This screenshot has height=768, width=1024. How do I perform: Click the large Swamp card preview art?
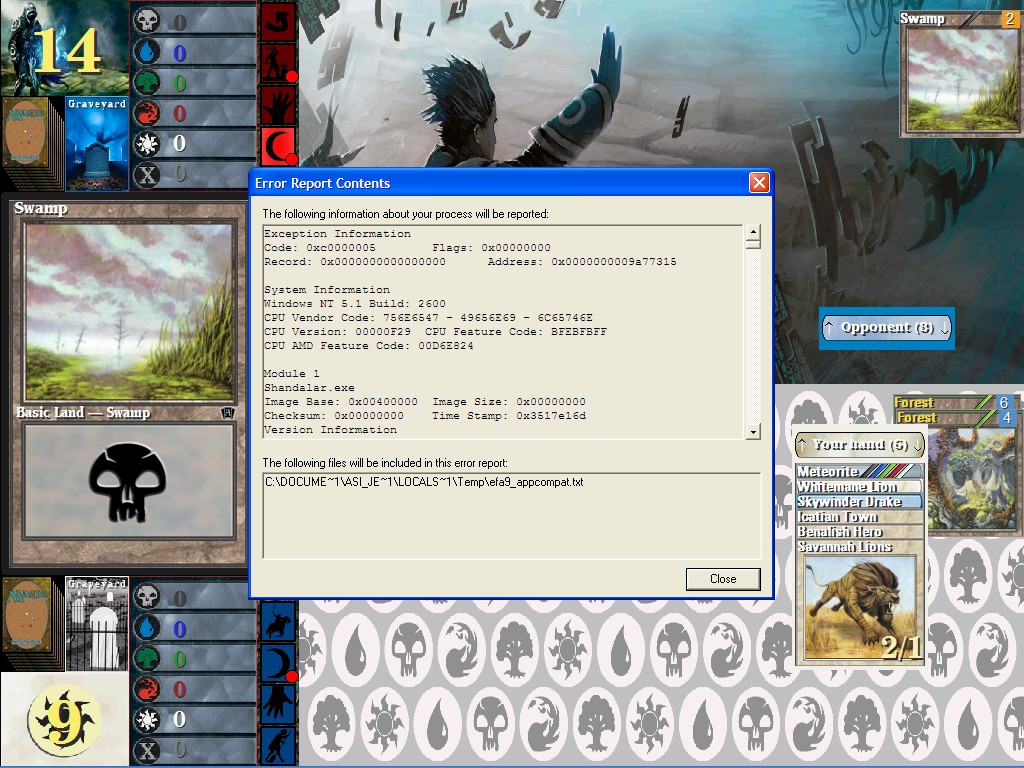(x=129, y=312)
